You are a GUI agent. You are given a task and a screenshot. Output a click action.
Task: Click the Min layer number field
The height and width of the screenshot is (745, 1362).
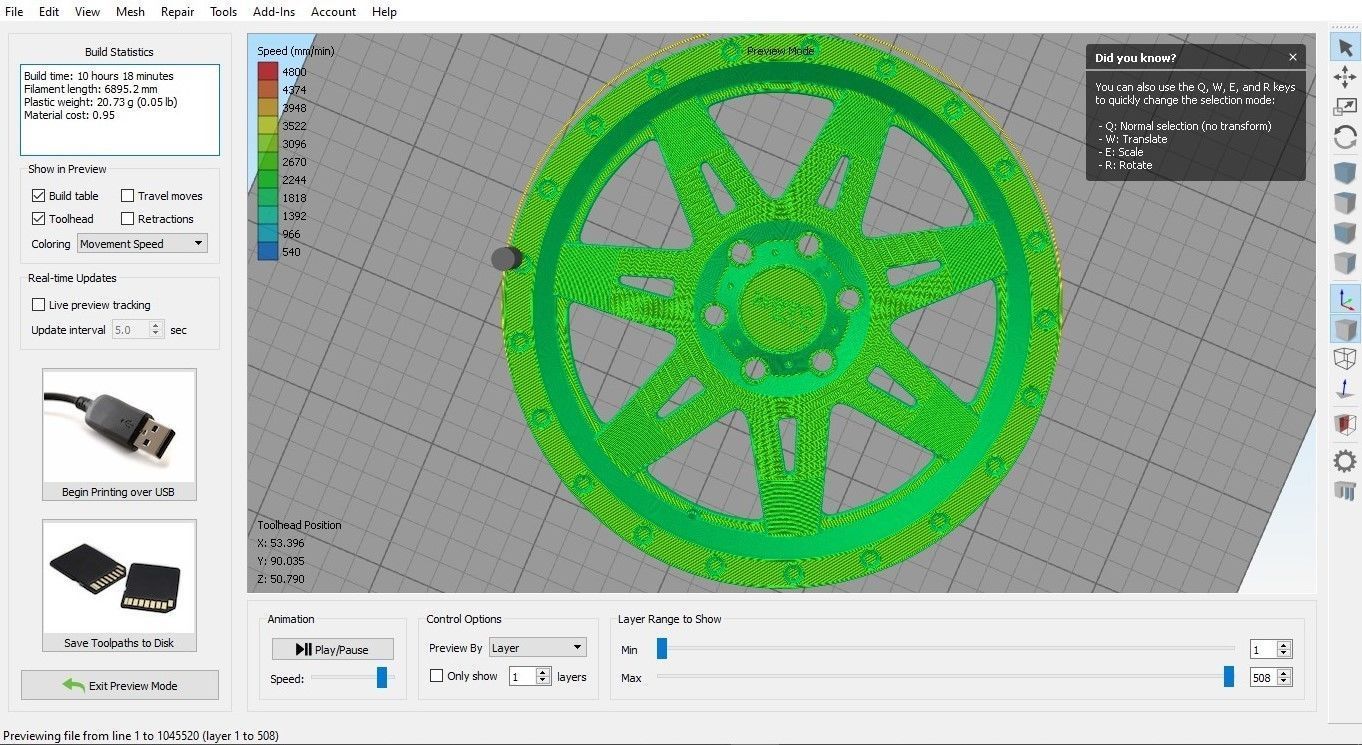coord(1264,649)
